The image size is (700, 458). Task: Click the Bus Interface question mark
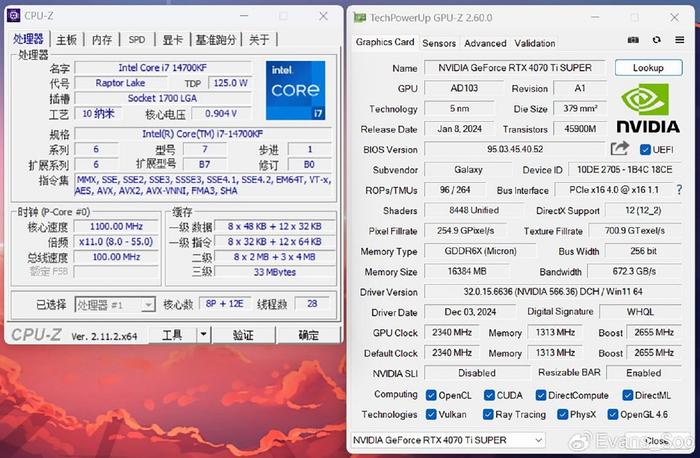click(x=679, y=190)
